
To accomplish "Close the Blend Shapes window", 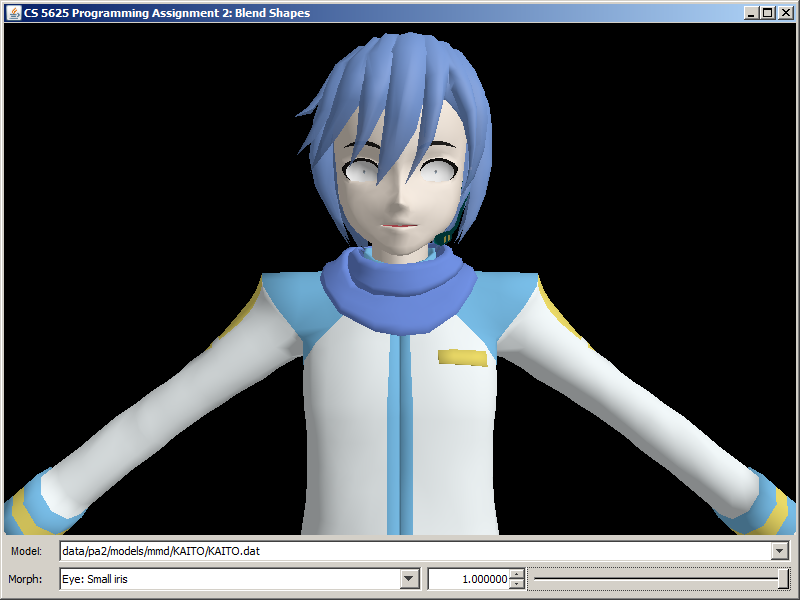I will 784,13.
